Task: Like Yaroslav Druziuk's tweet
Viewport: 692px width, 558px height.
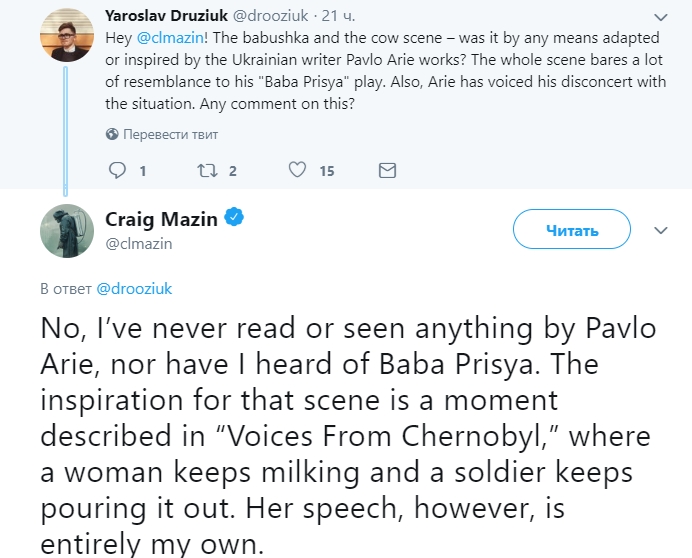Action: coord(297,171)
